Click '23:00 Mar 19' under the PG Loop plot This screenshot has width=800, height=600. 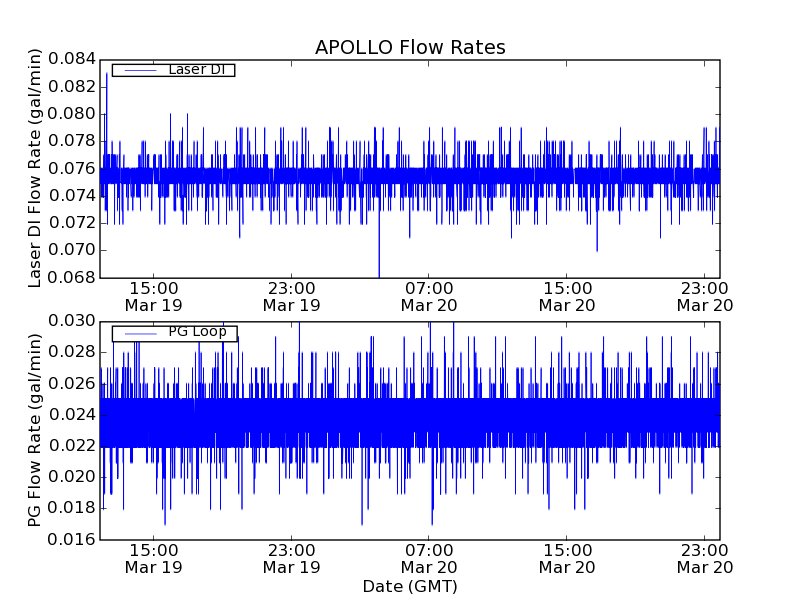291,559
